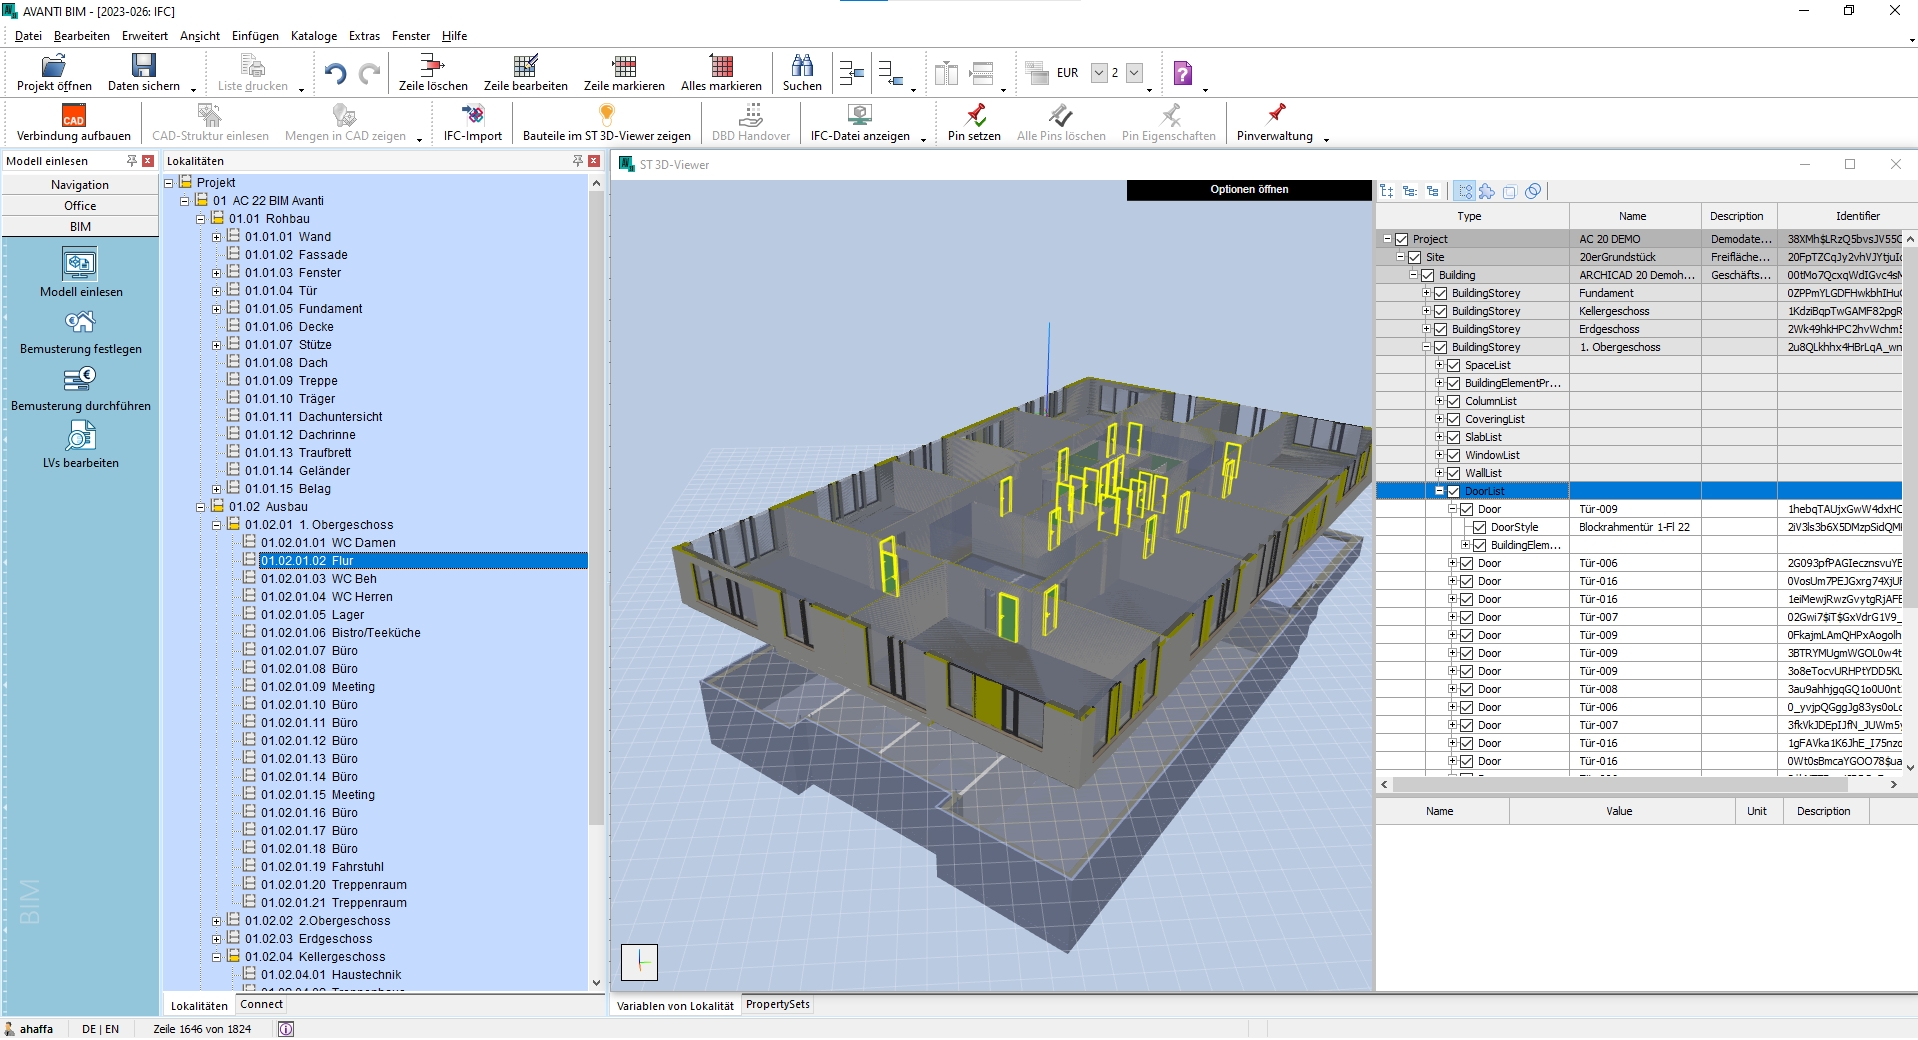Image resolution: width=1918 pixels, height=1040 pixels.
Task: Click the Optionen öffnen button
Action: tap(1248, 189)
